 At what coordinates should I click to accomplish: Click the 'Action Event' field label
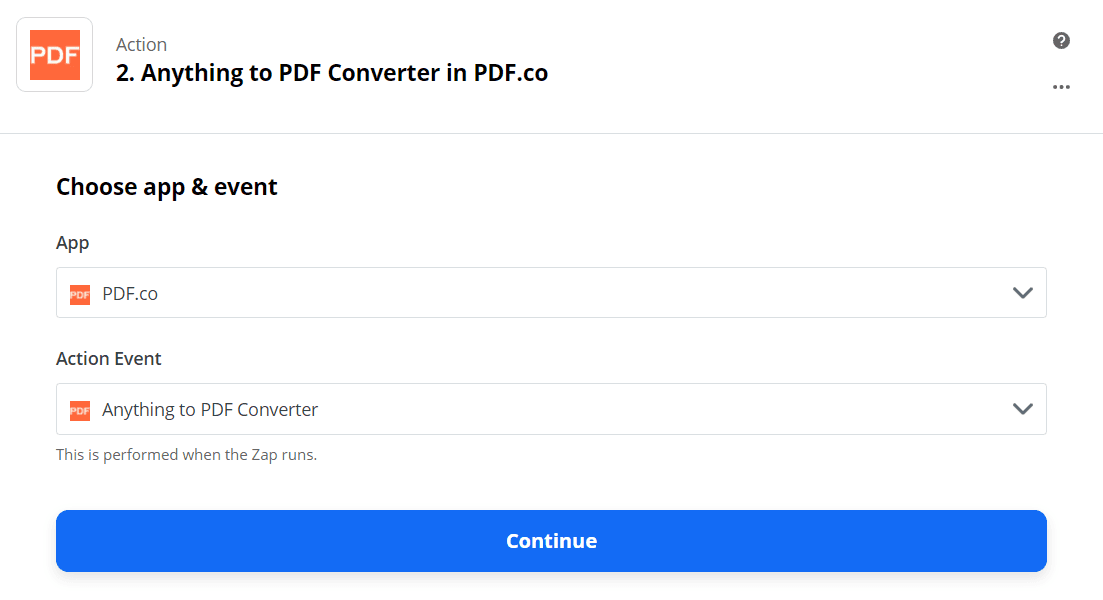click(x=109, y=359)
